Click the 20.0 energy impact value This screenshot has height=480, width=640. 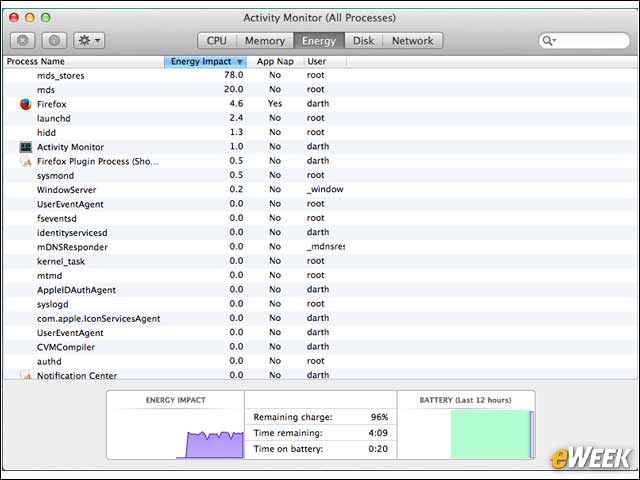coord(233,89)
